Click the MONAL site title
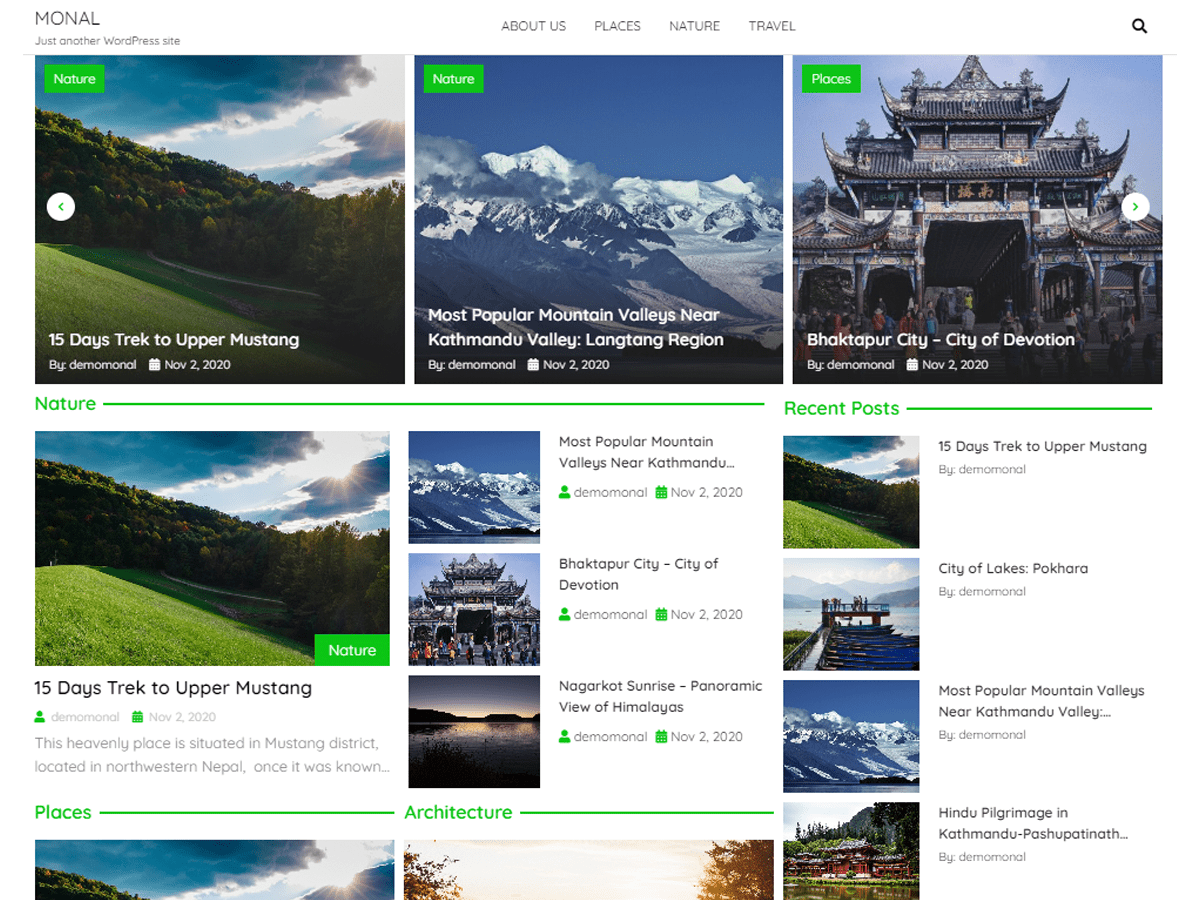The width and height of the screenshot is (1200, 900). pyautogui.click(x=67, y=18)
